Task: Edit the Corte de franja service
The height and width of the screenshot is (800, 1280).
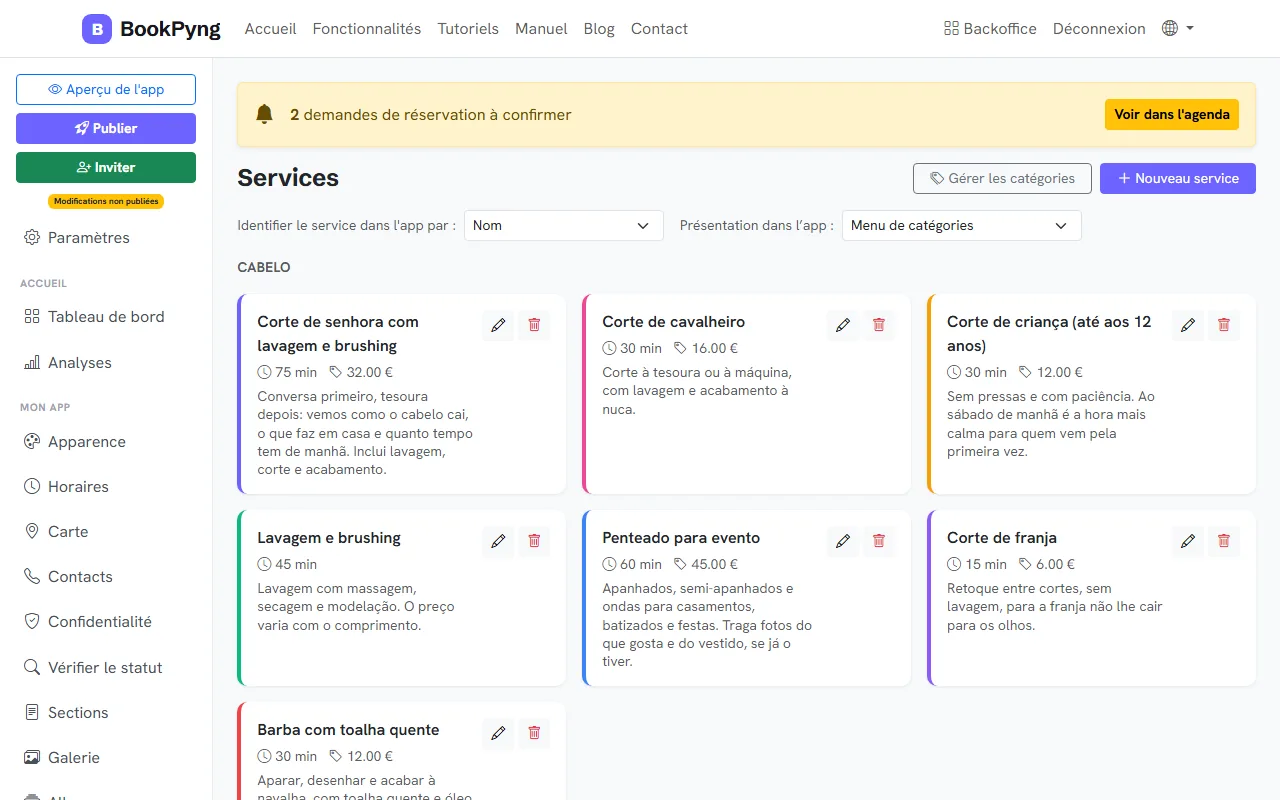Action: click(1188, 541)
